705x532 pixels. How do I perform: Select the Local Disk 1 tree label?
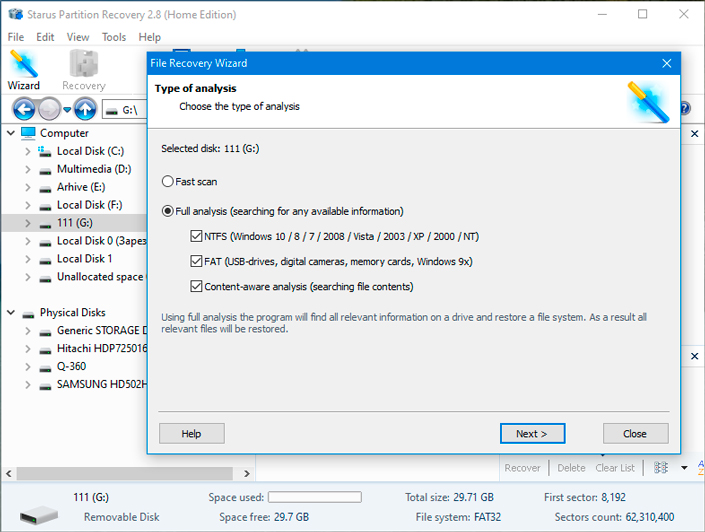tap(85, 259)
